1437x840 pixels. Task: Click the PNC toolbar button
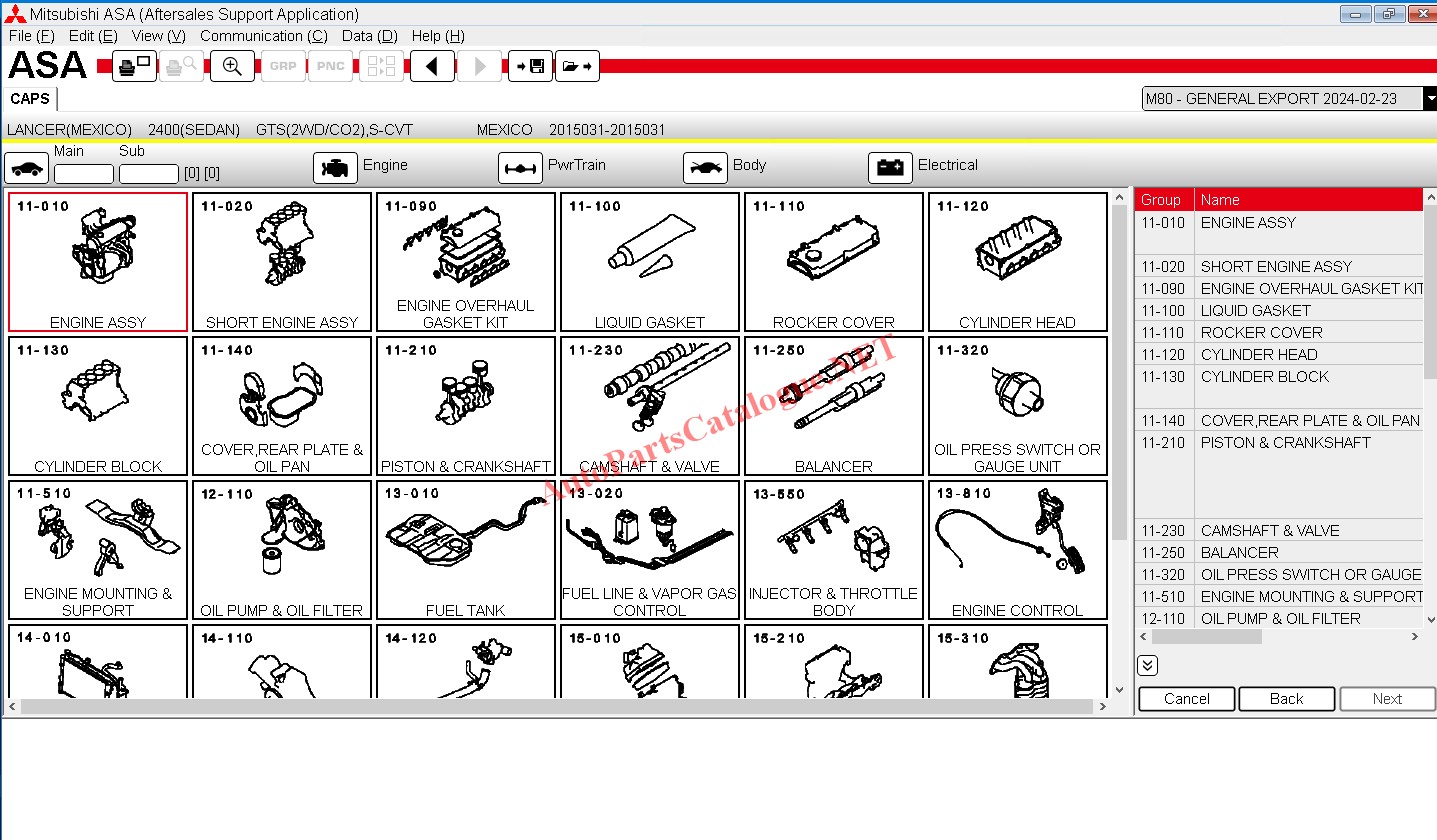coord(330,66)
